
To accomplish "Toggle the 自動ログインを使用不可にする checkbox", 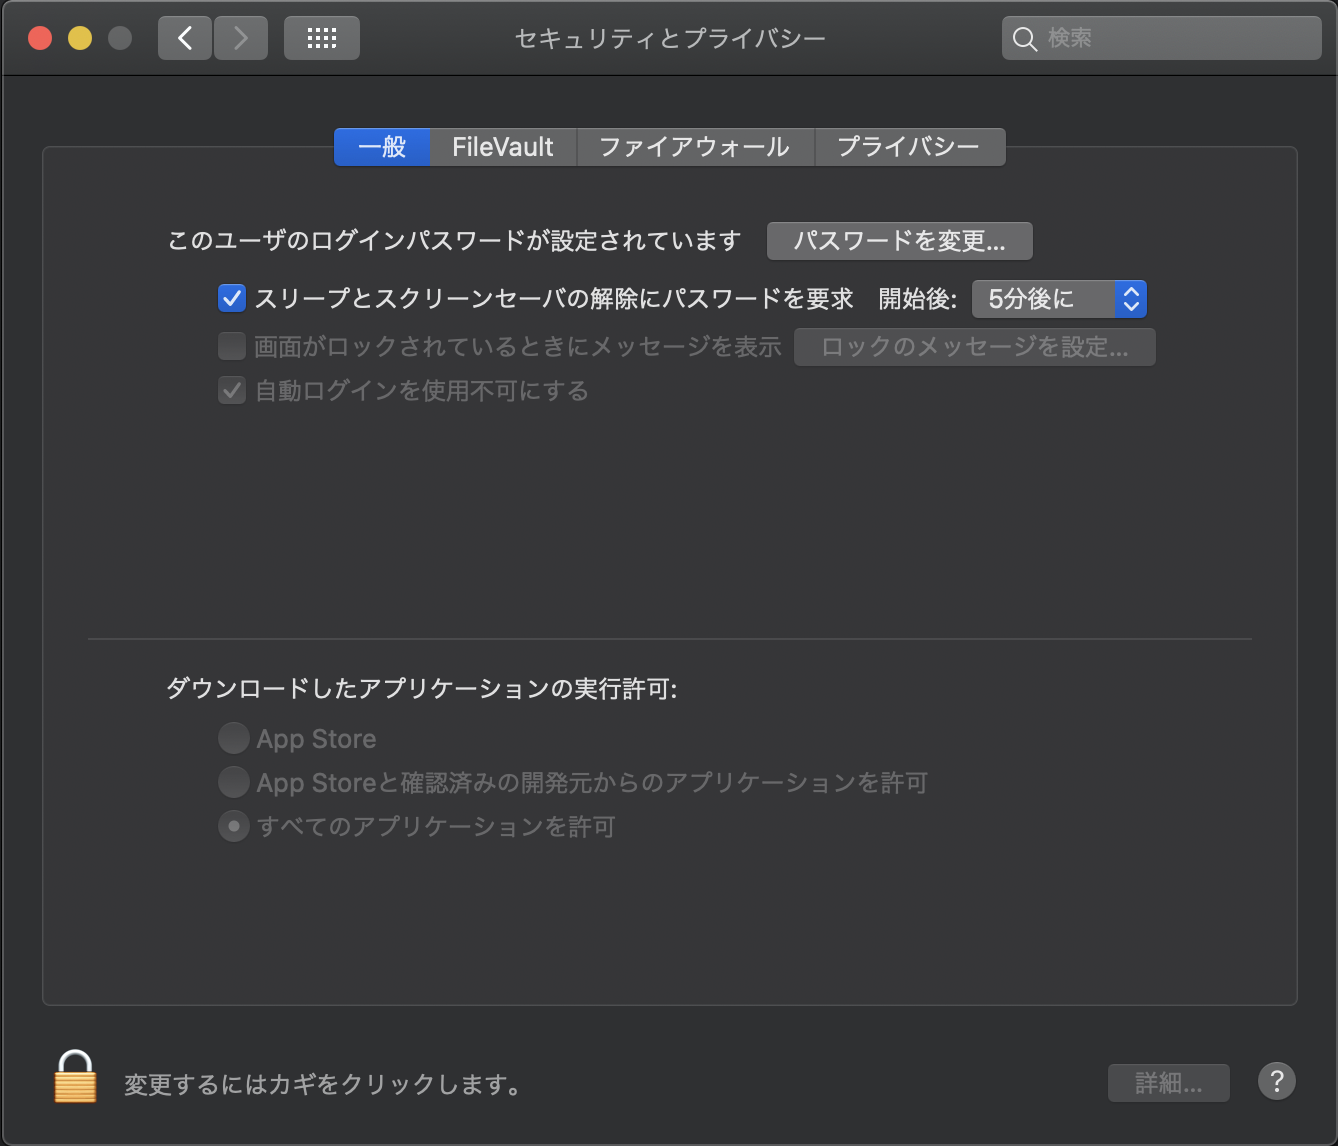I will [x=232, y=390].
